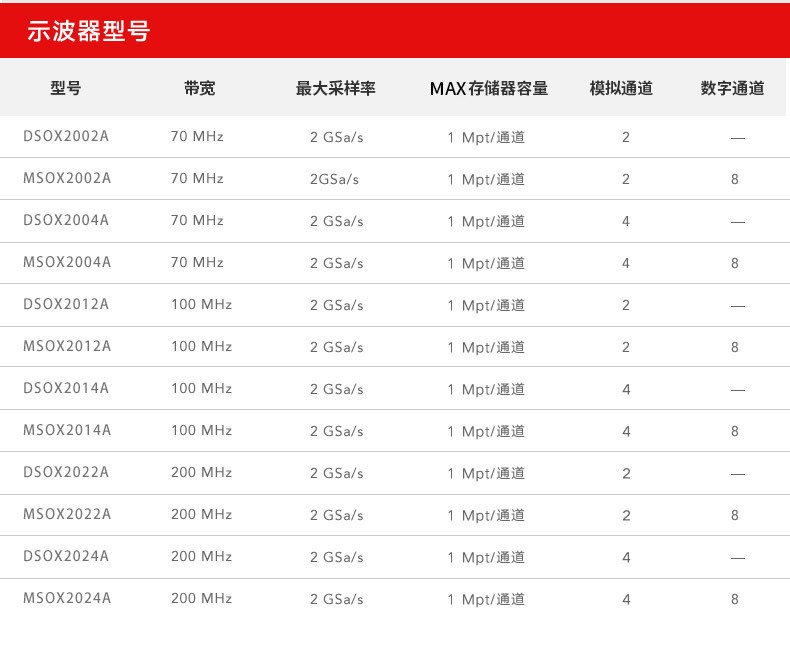Click the 型号 column header
Viewport: 790px width, 650px height.
point(66,88)
